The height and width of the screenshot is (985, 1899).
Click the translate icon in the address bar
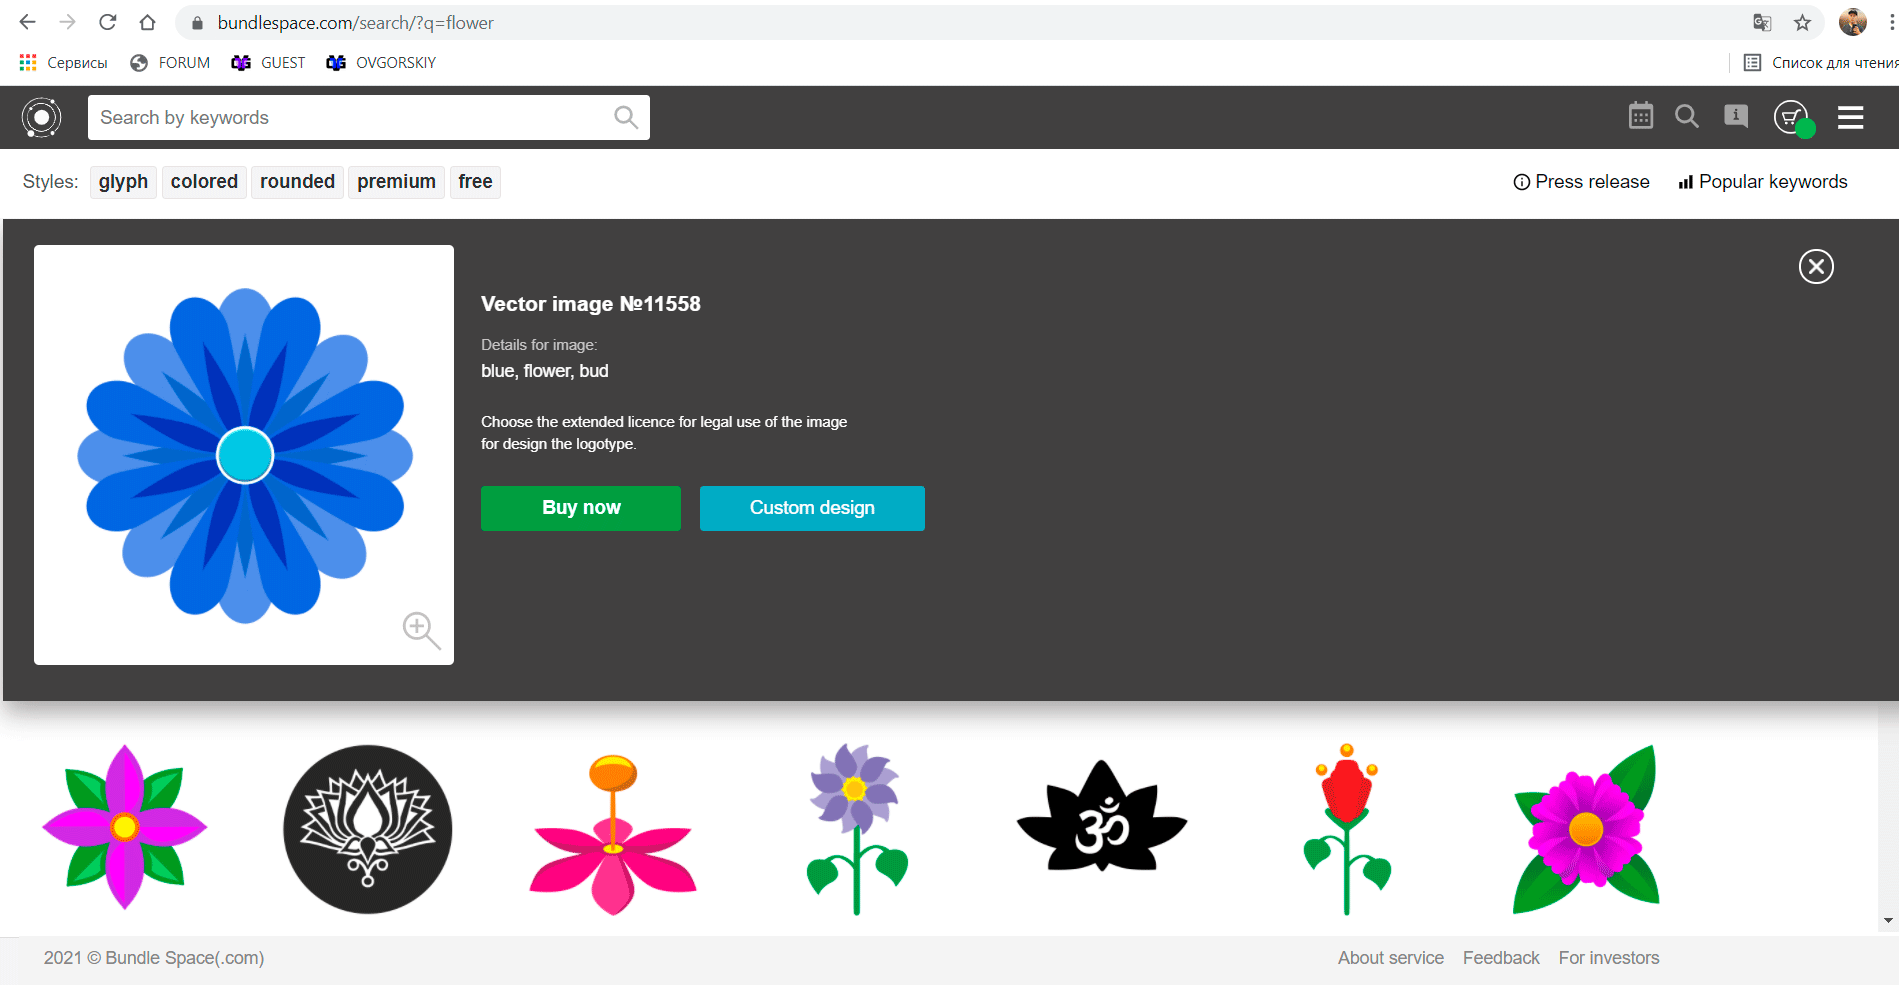[1760, 22]
